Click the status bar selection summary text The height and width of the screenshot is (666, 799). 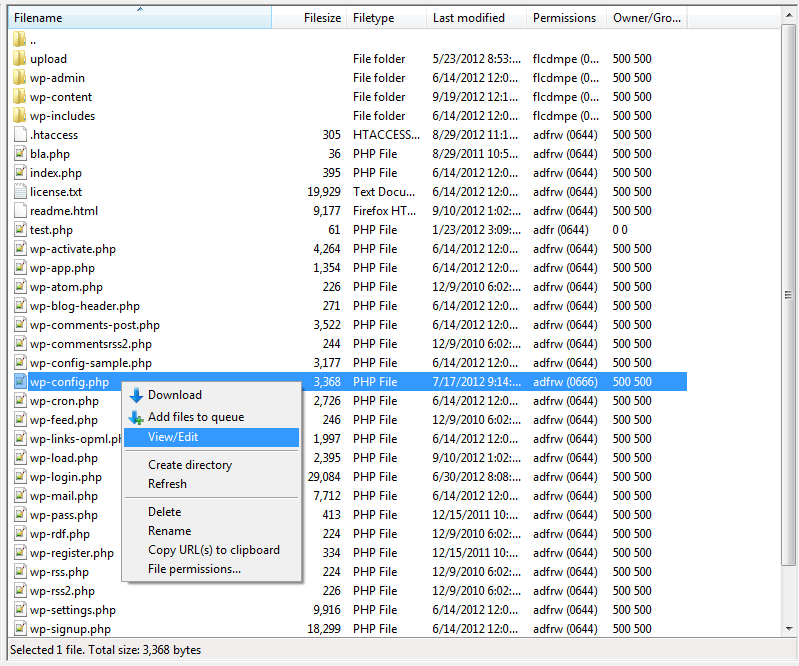(x=105, y=650)
